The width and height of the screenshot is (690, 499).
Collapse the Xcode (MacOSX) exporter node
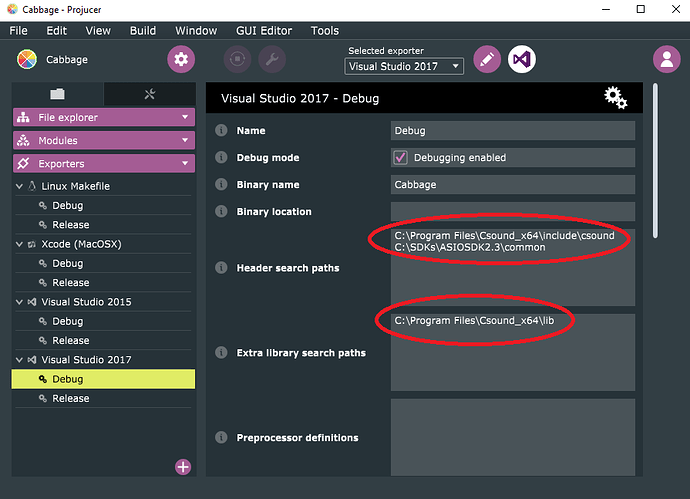[19, 244]
